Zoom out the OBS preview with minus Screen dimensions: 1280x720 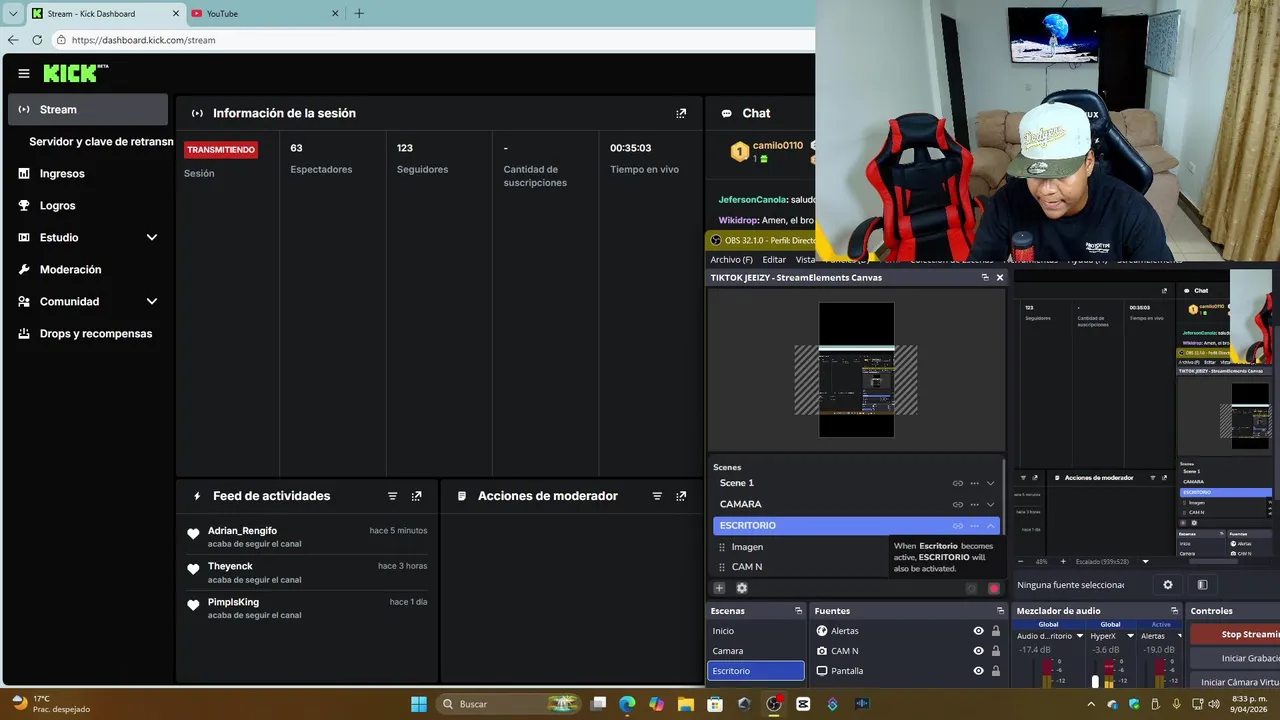point(1023,561)
